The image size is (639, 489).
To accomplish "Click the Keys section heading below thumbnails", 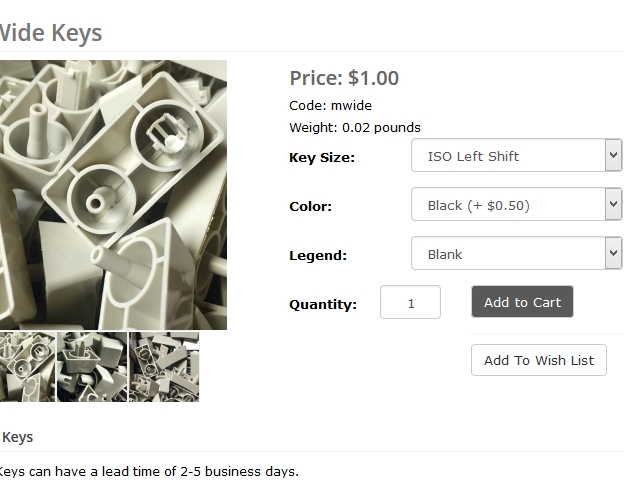I will tap(18, 437).
